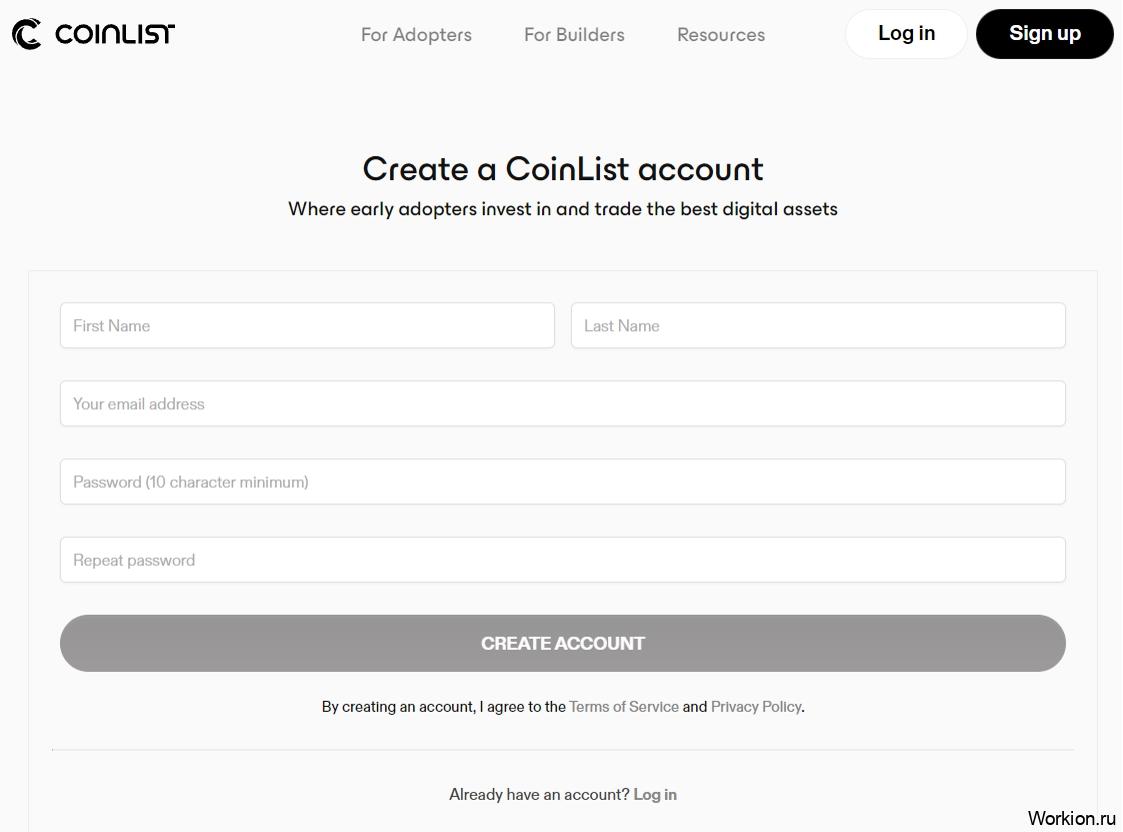1123x832 pixels.
Task: Submit the form with CREATE ACCOUNT button
Action: 563,643
